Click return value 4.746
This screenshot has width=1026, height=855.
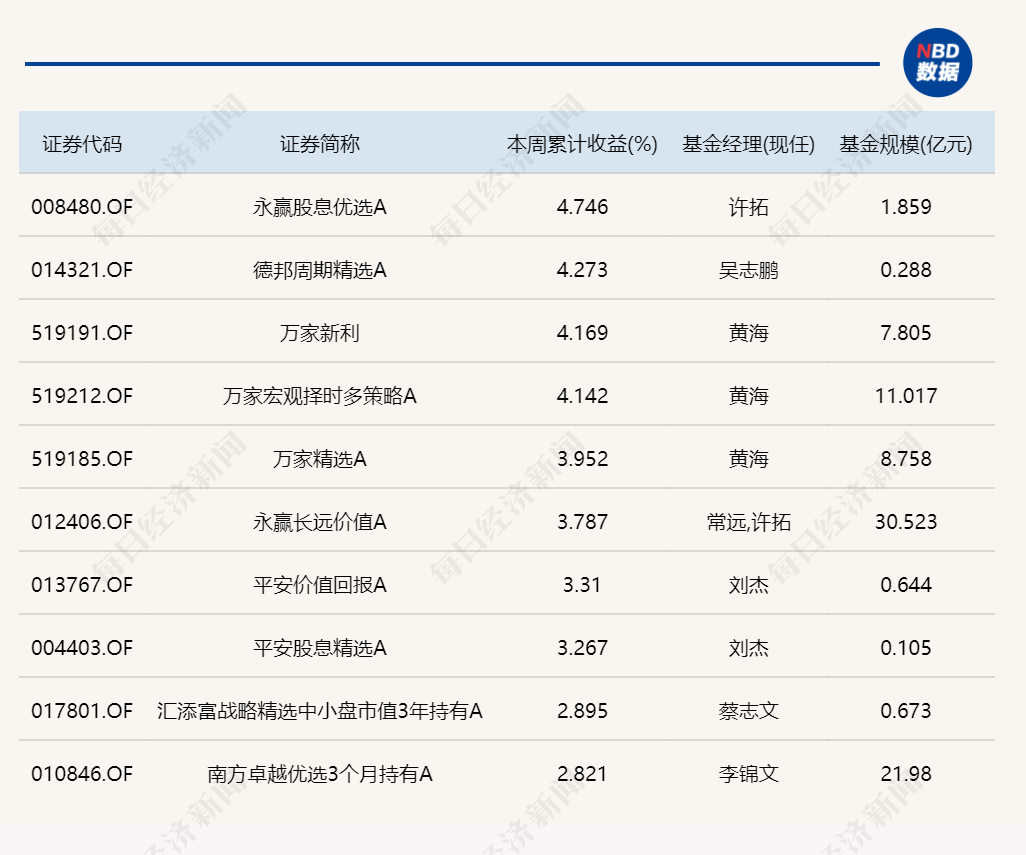pos(582,207)
